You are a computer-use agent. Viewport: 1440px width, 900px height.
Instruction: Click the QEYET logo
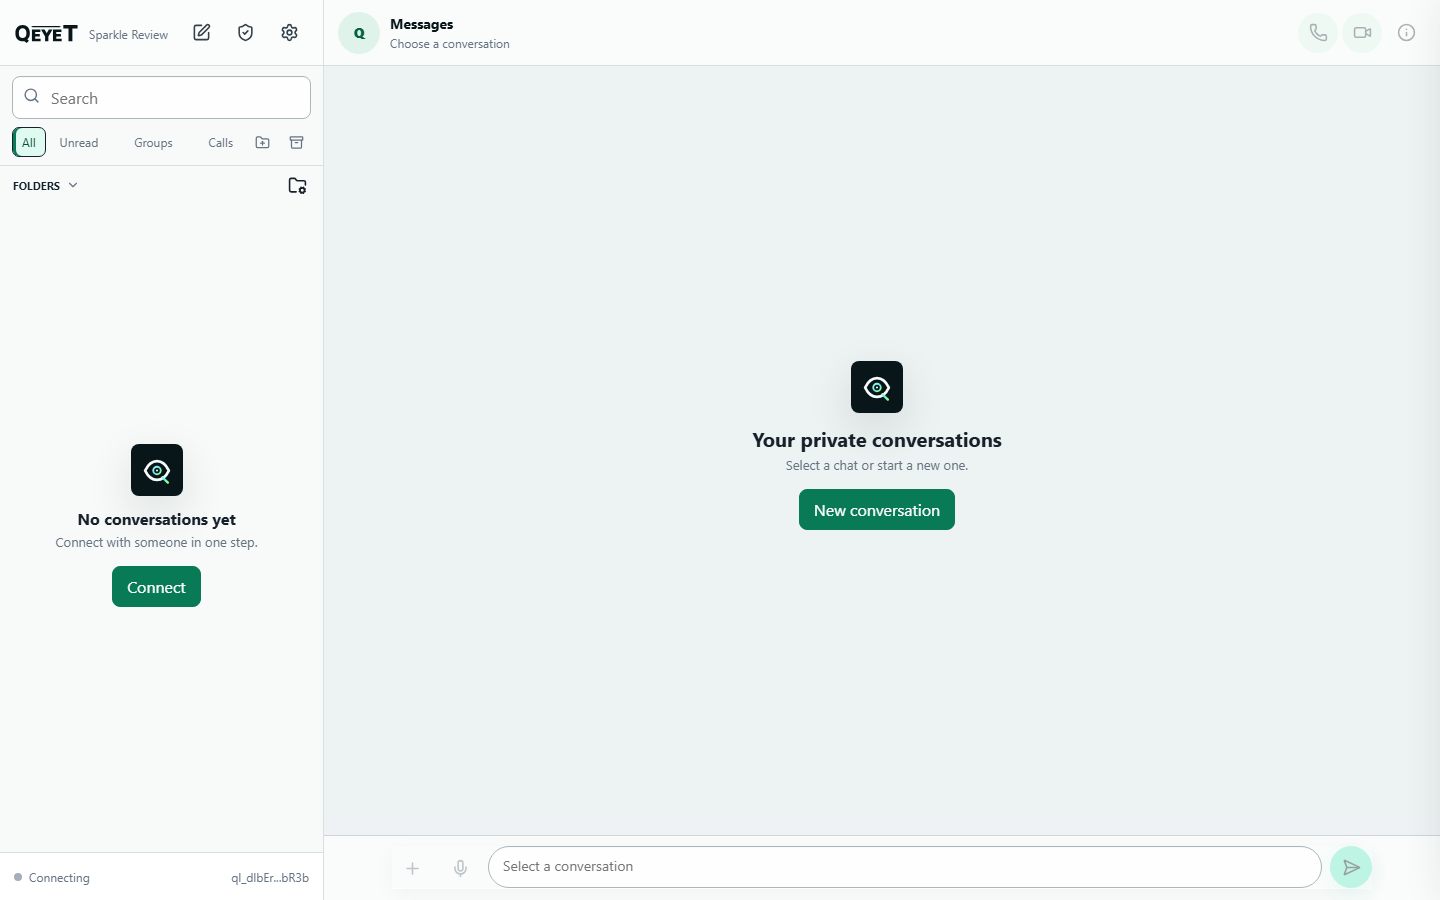click(x=46, y=34)
